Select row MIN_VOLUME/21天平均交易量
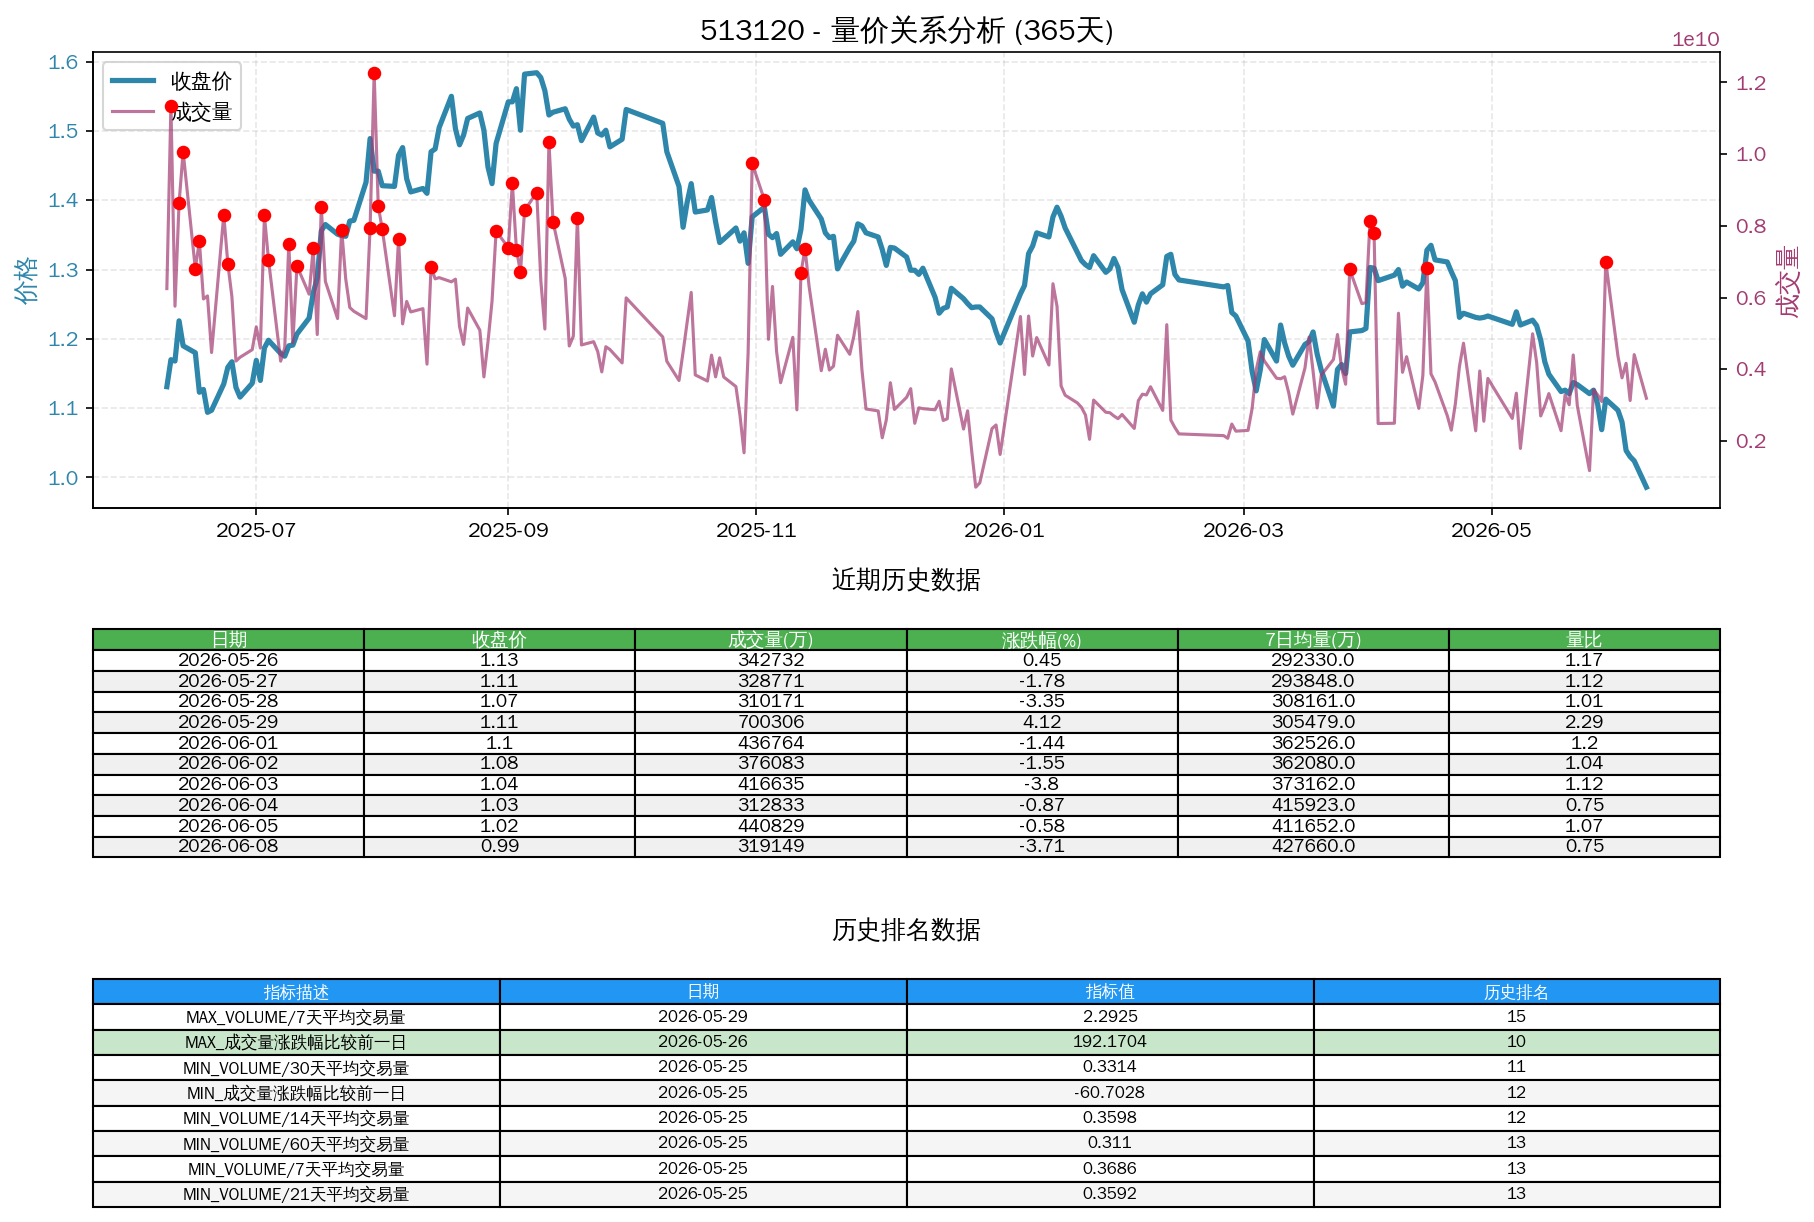This screenshot has width=1814, height=1222. click(x=906, y=1194)
